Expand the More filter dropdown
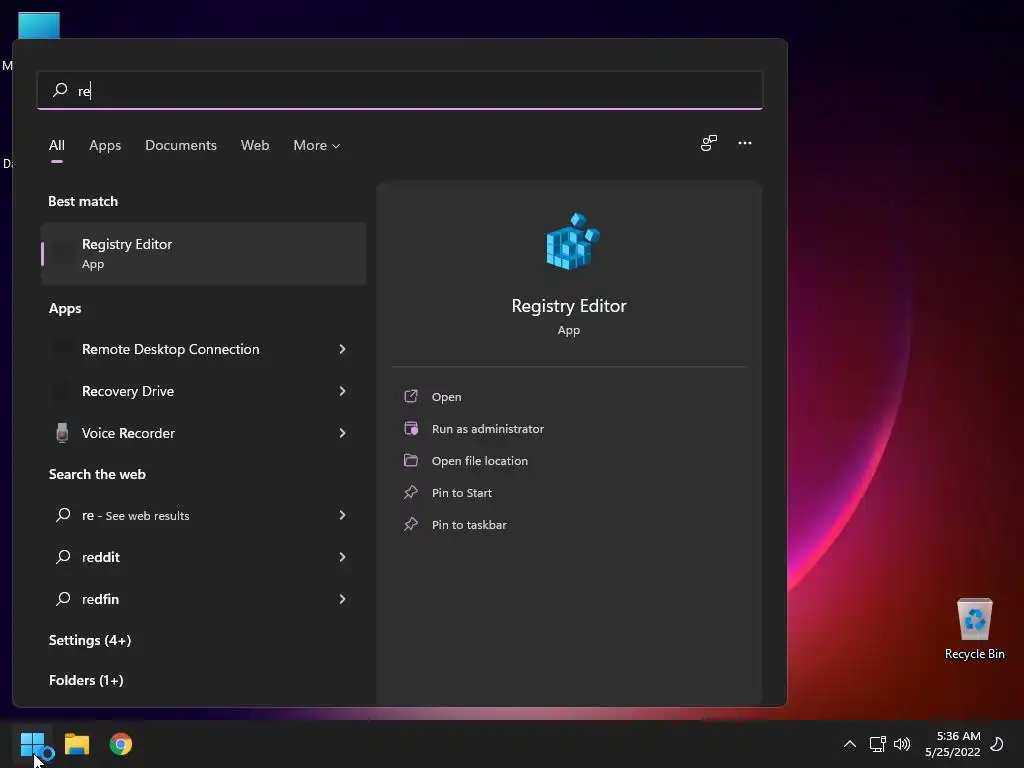The image size is (1024, 768). coord(317,145)
